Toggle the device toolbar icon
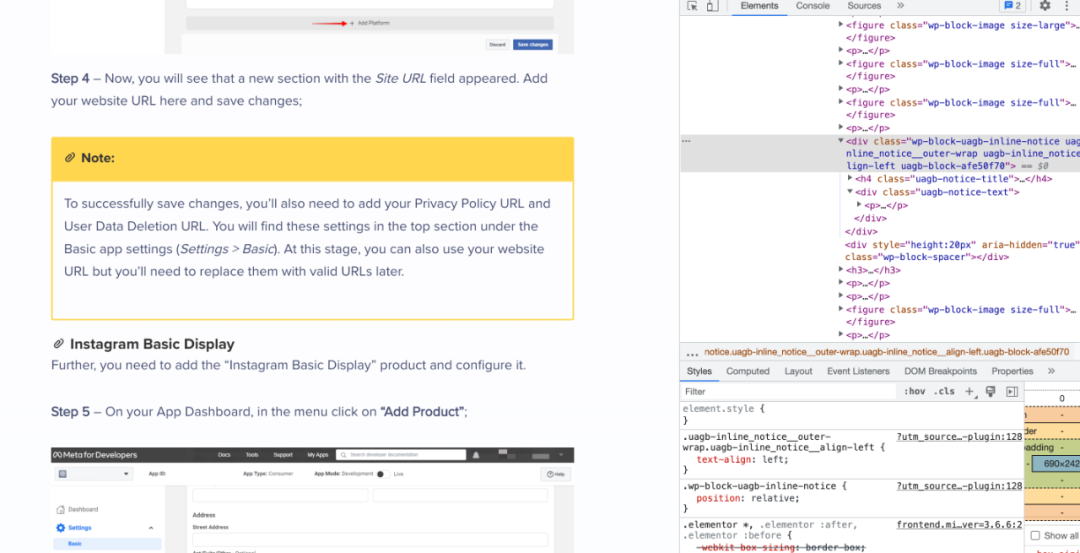 click(712, 6)
